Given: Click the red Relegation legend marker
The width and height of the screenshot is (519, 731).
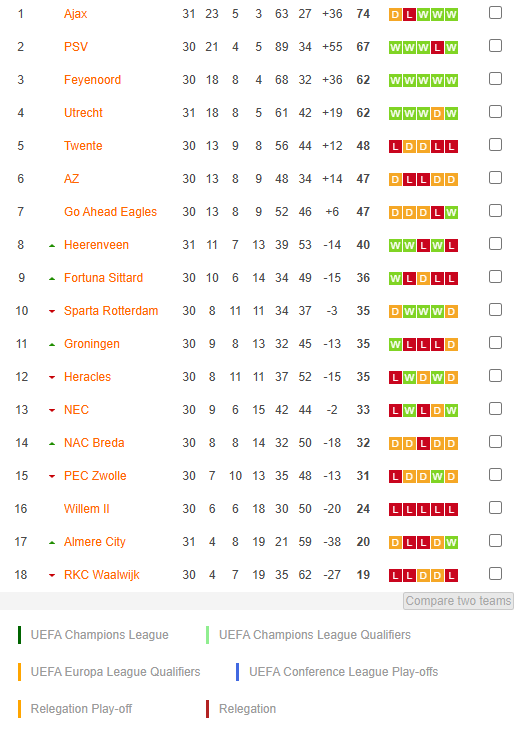Looking at the screenshot, I should pyautogui.click(x=208, y=709).
